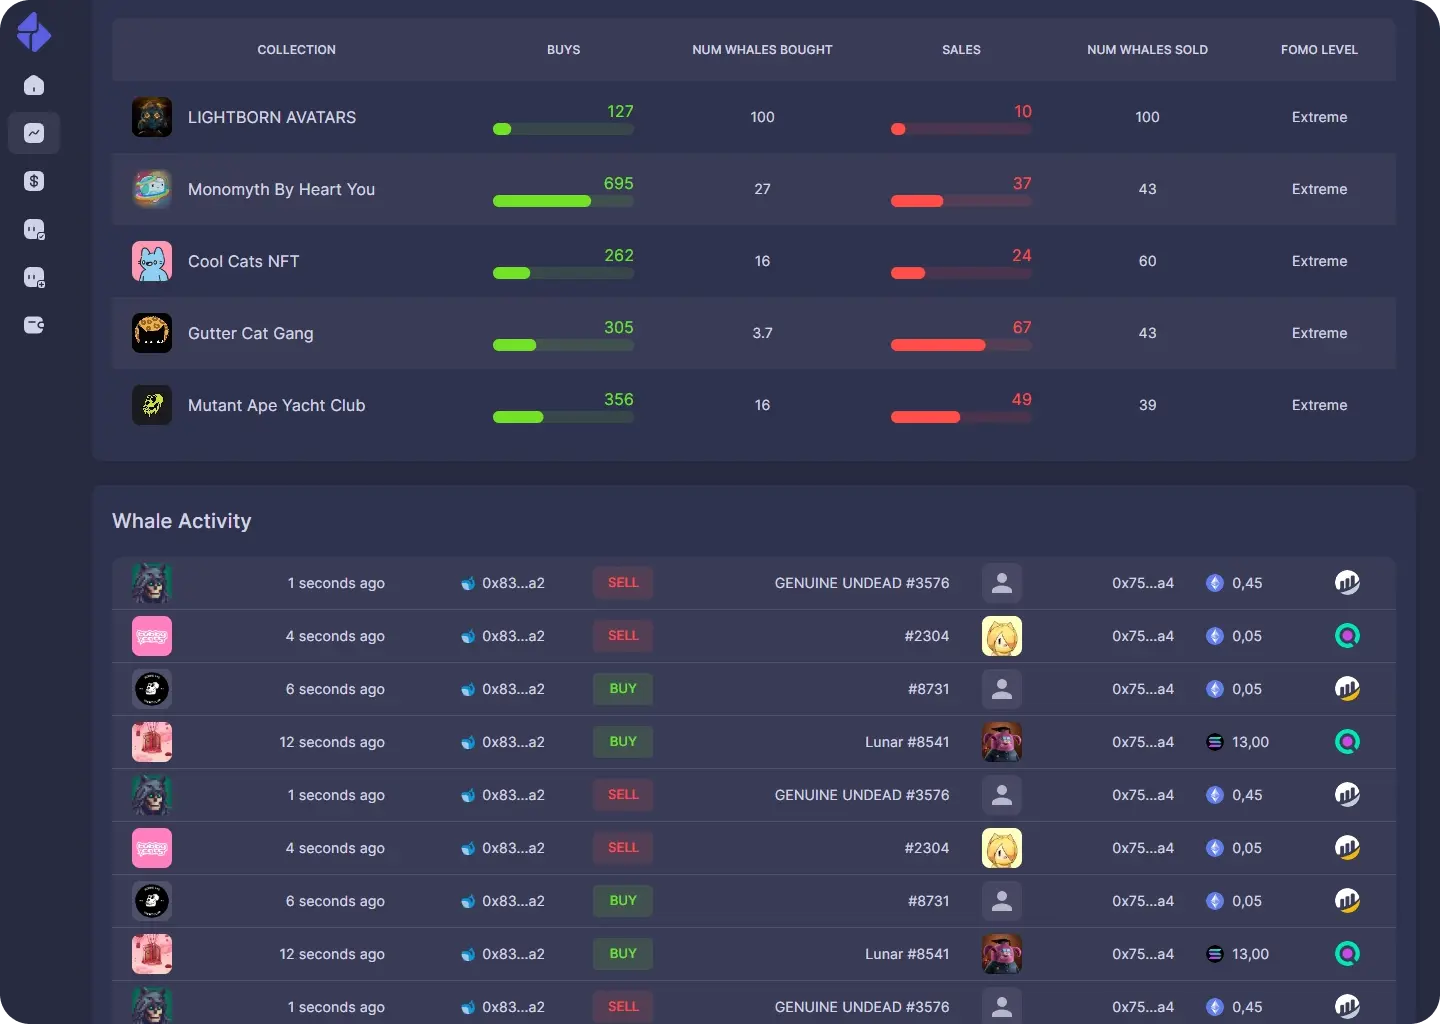Click Extreme in the LIGHTBORN AVATARS row

point(1319,117)
